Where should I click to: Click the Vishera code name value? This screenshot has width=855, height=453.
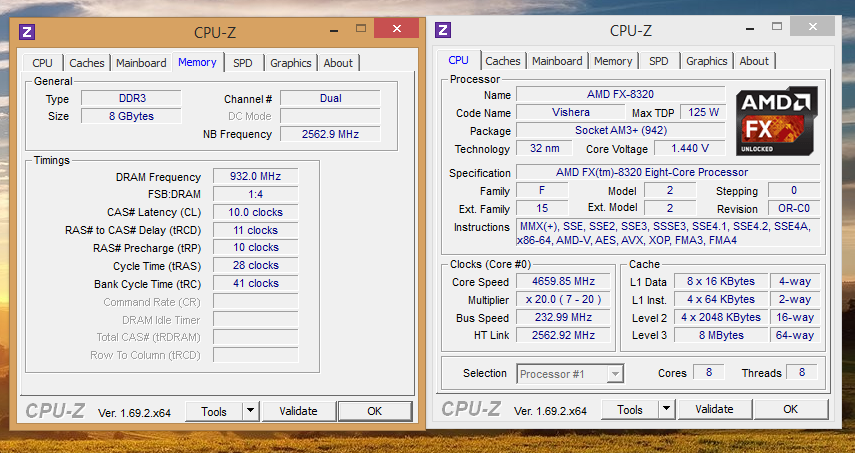pos(570,112)
